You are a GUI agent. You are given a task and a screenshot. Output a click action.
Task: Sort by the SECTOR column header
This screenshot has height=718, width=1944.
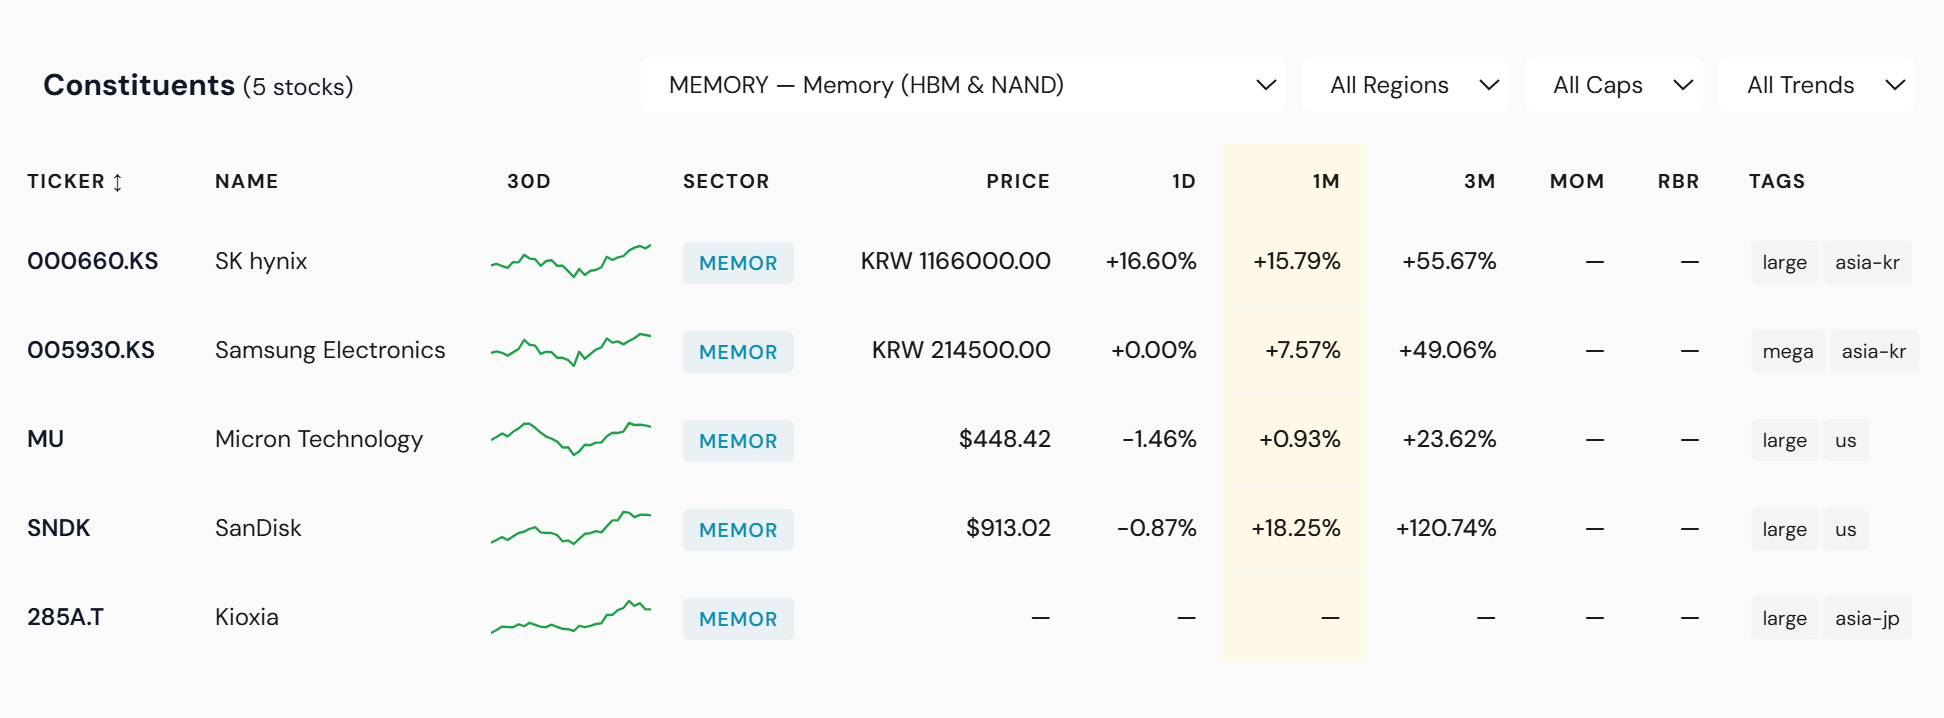coord(726,181)
